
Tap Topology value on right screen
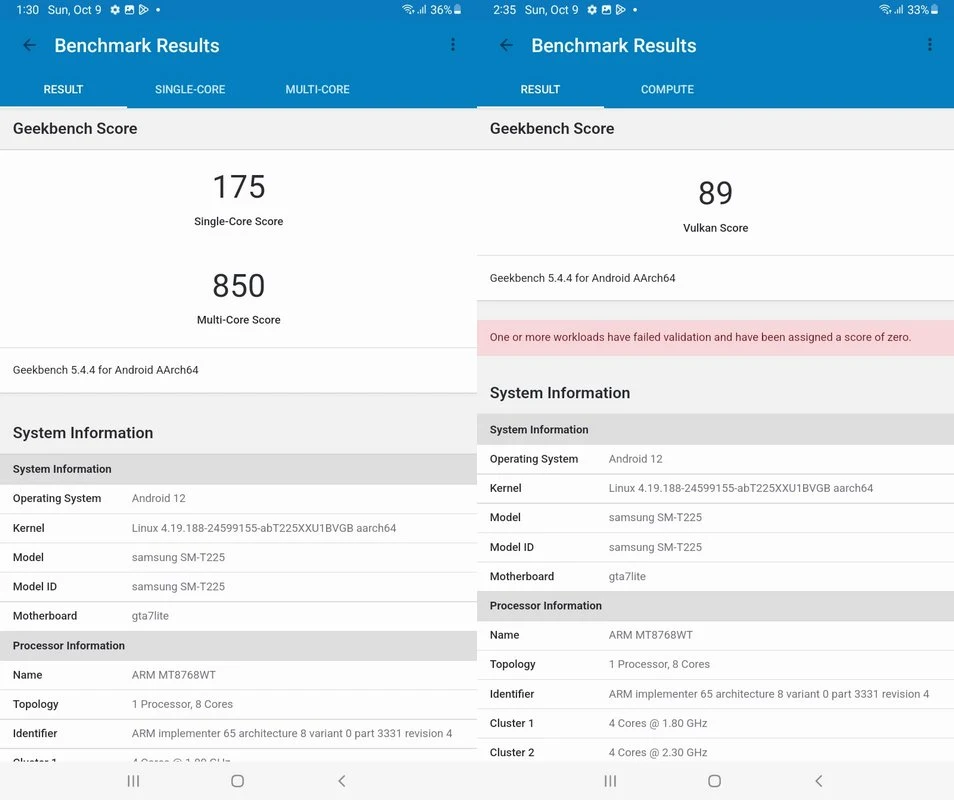[660, 664]
